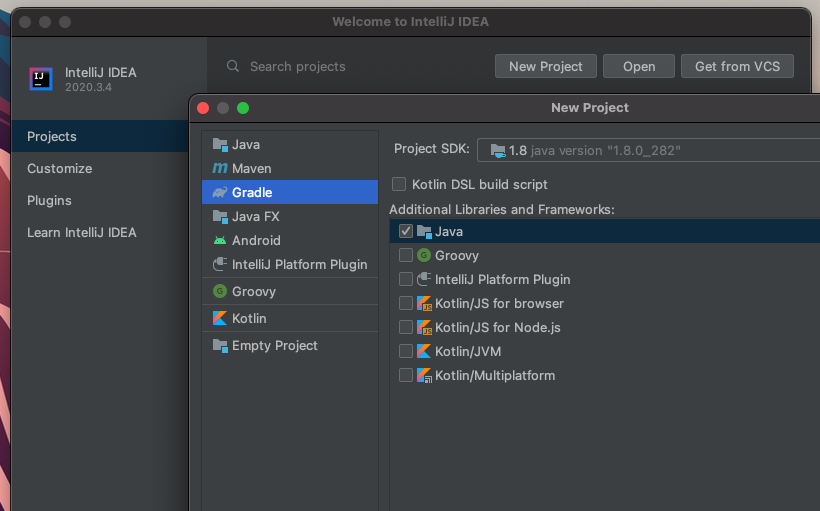Open Customize section in Welcome sidebar
This screenshot has height=511, width=820.
coord(100,168)
